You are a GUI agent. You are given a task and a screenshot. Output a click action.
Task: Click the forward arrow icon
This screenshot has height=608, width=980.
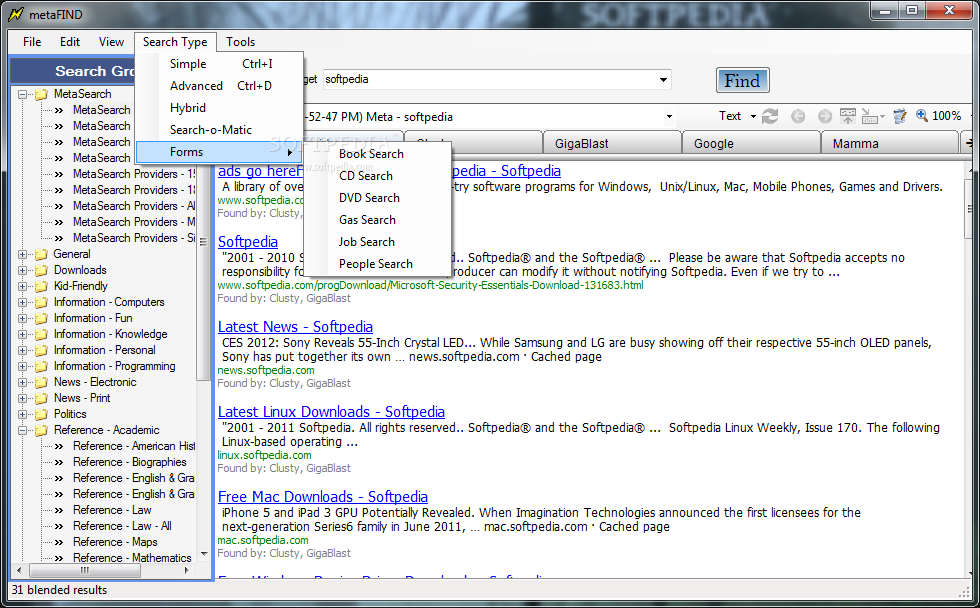tap(825, 116)
